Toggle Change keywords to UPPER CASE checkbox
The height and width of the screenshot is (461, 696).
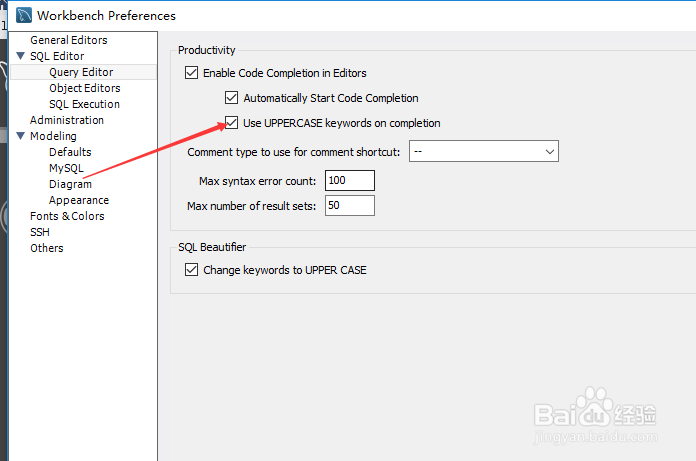pyautogui.click(x=191, y=269)
